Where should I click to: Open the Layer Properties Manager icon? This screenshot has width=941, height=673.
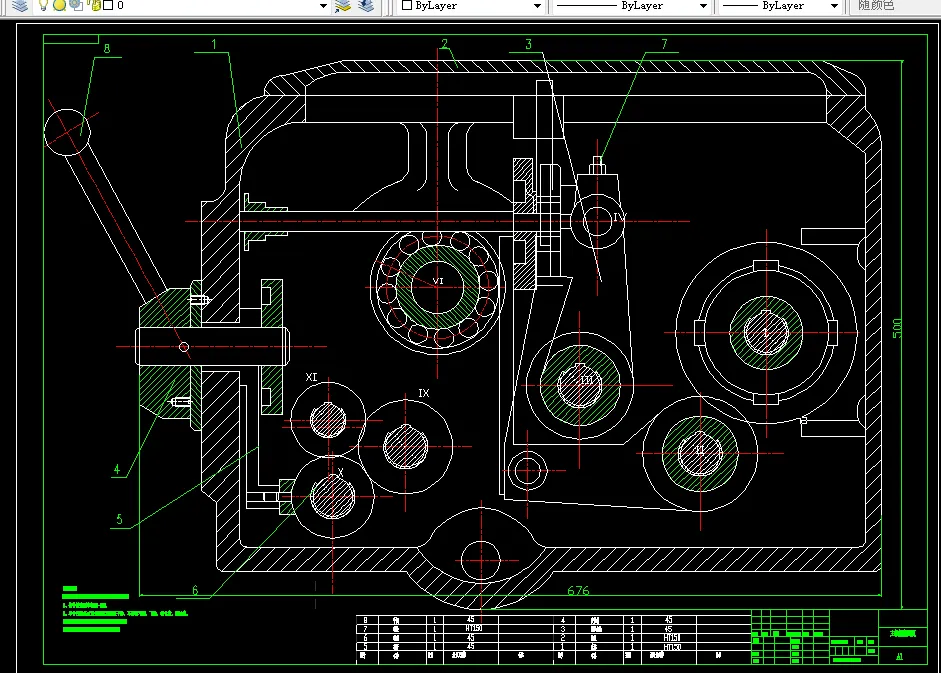(x=20, y=5)
